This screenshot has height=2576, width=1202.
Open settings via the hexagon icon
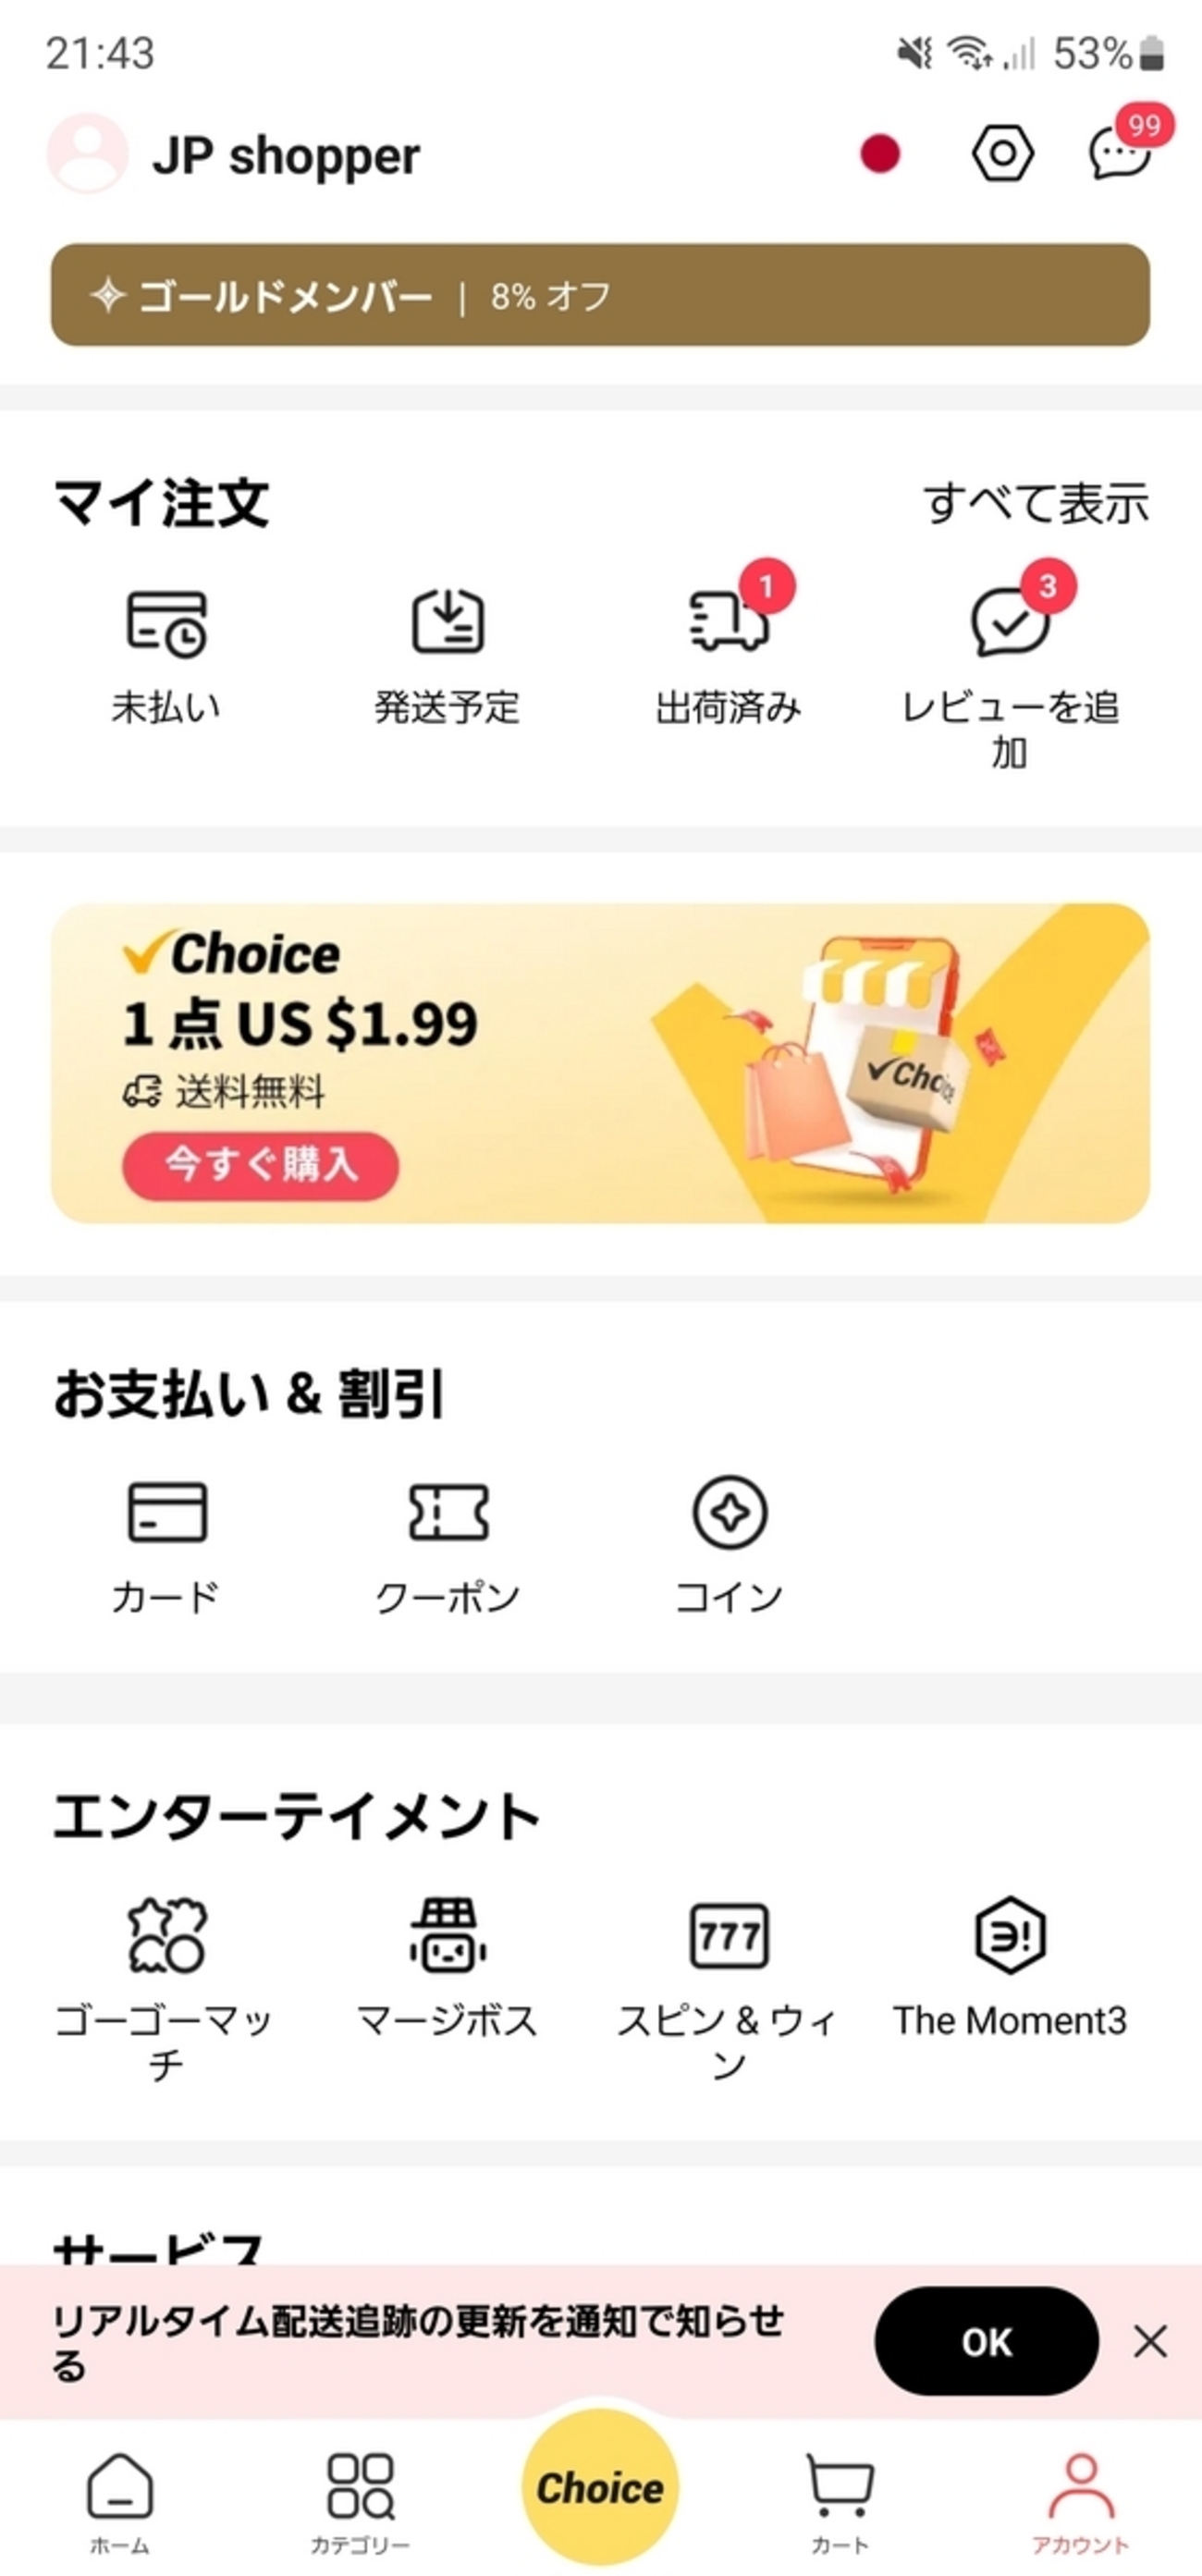point(1001,154)
